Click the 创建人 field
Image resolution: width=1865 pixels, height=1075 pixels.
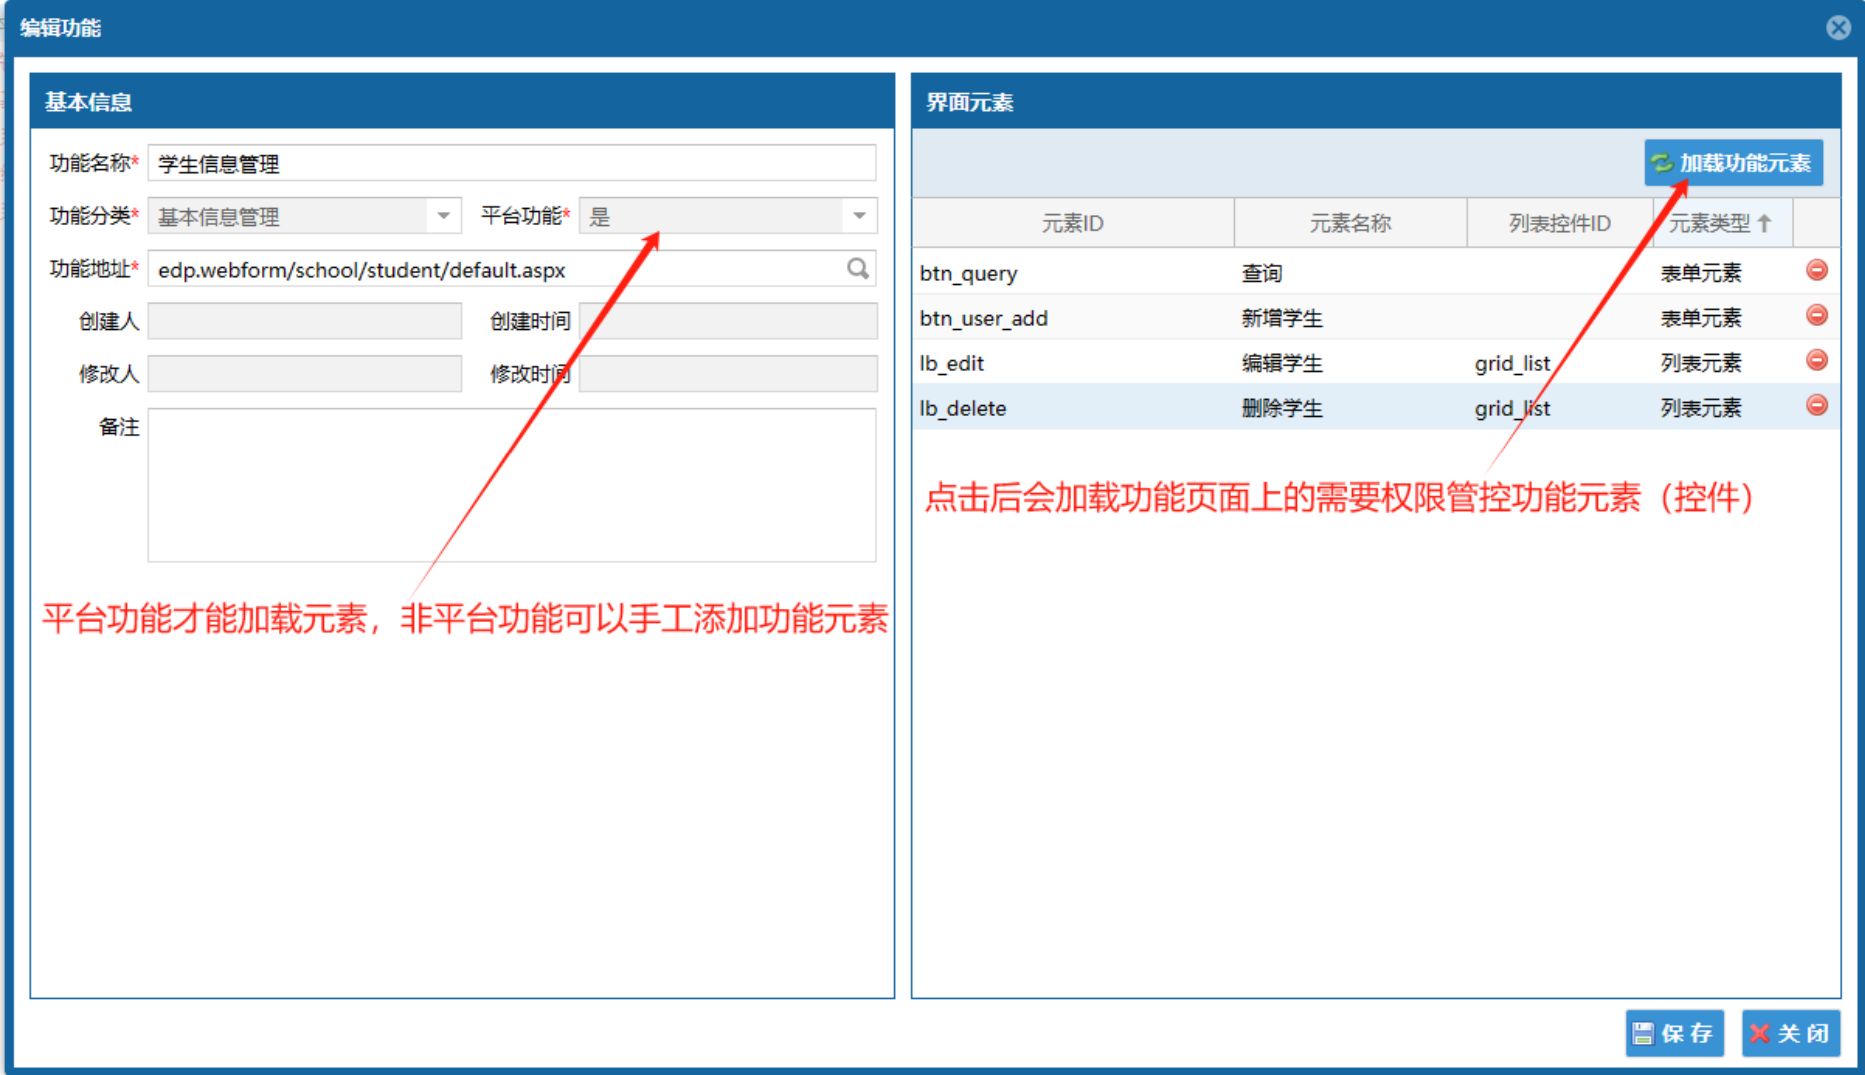tap(304, 321)
